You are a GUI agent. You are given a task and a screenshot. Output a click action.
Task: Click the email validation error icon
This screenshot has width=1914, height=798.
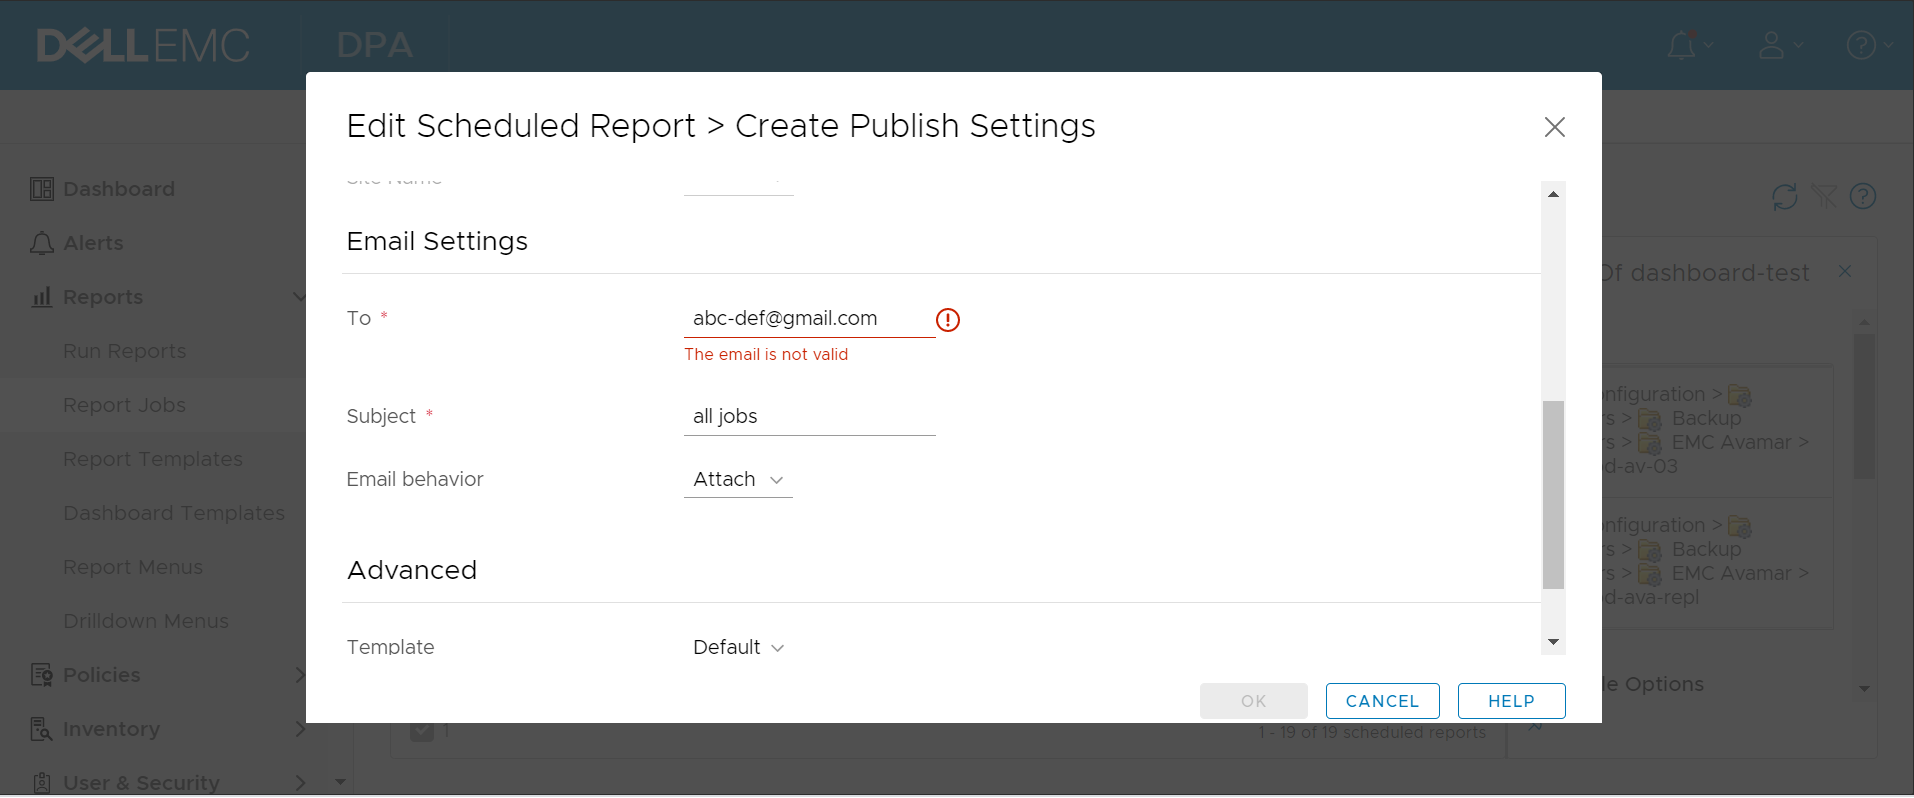click(x=947, y=320)
